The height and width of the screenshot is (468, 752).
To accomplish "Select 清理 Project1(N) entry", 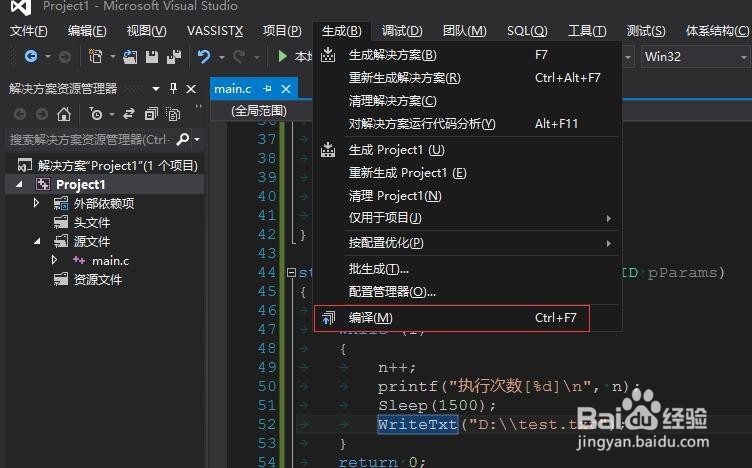I will point(468,196).
